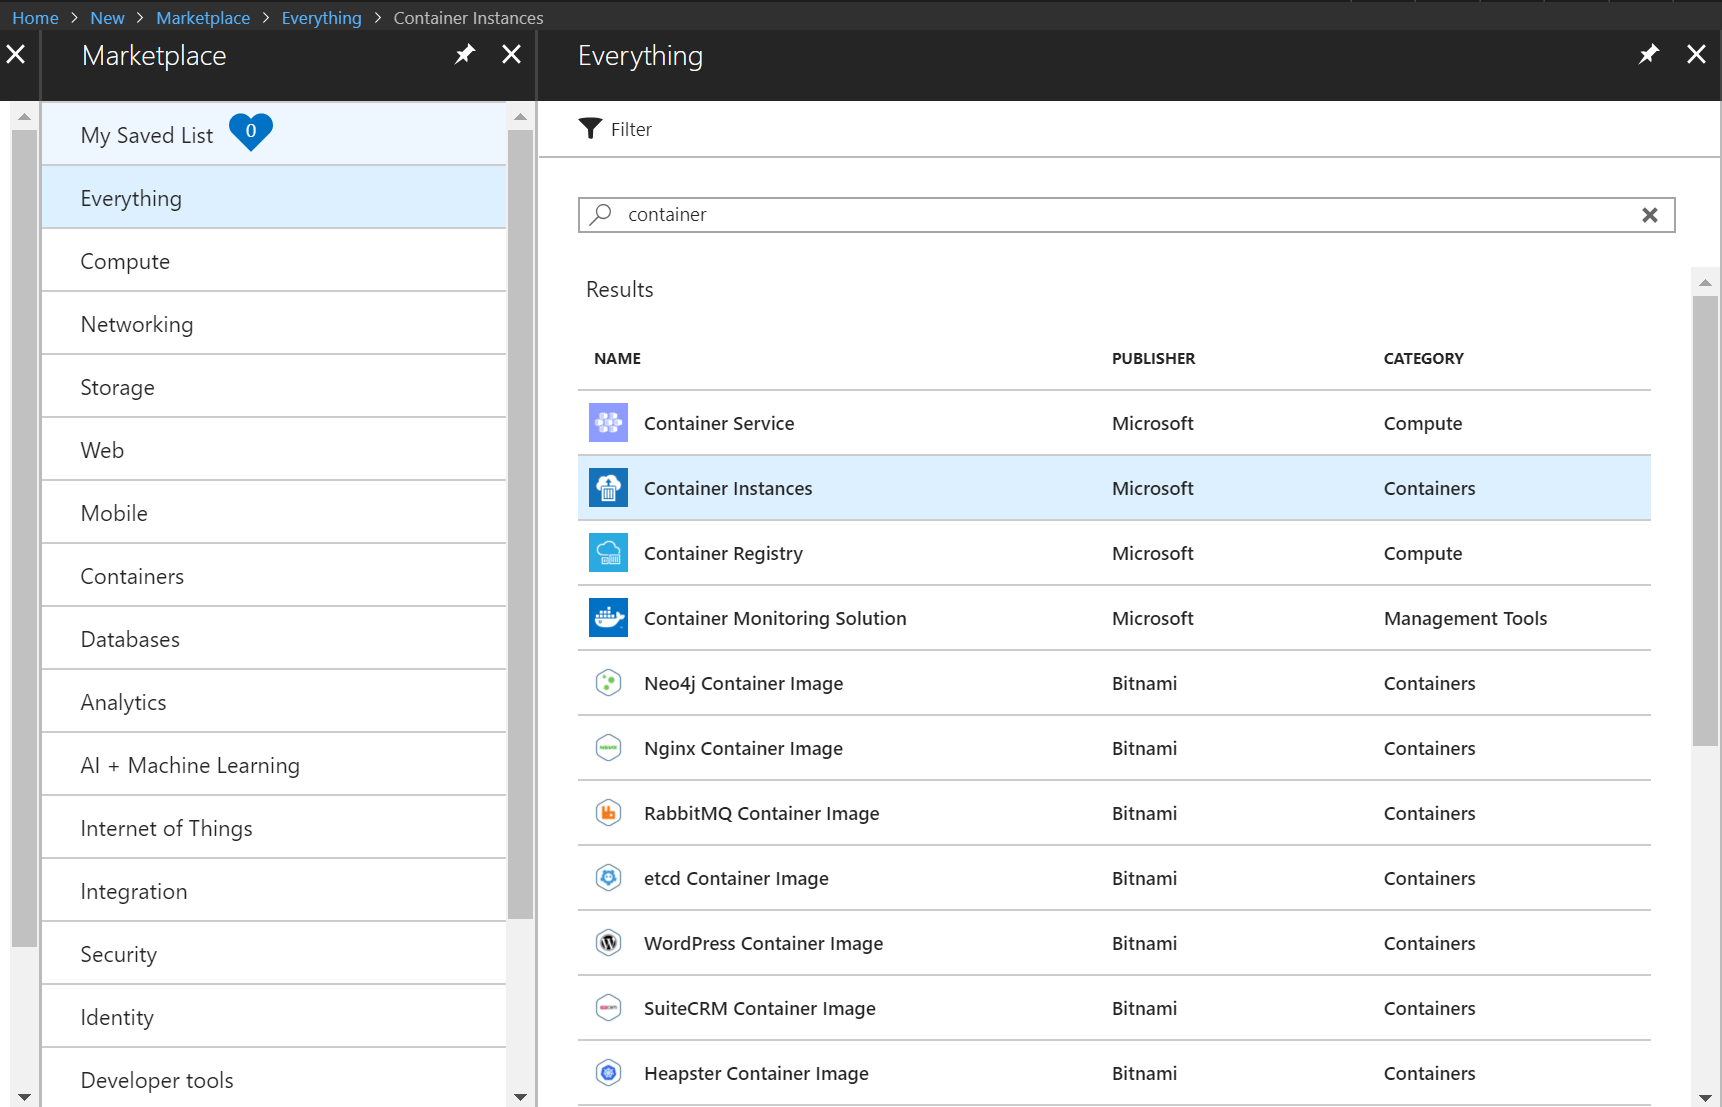Click the Docker whale icon for Container Monitoring Solution
Screen dimensions: 1722x1107
coord(608,618)
